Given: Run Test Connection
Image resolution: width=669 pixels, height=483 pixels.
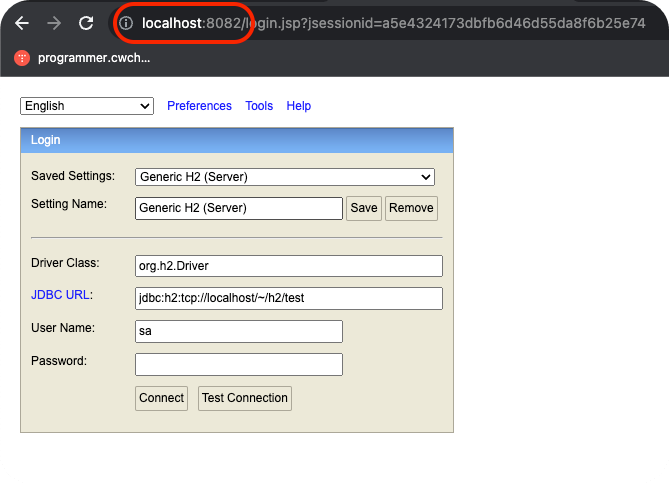Looking at the screenshot, I should [x=245, y=398].
